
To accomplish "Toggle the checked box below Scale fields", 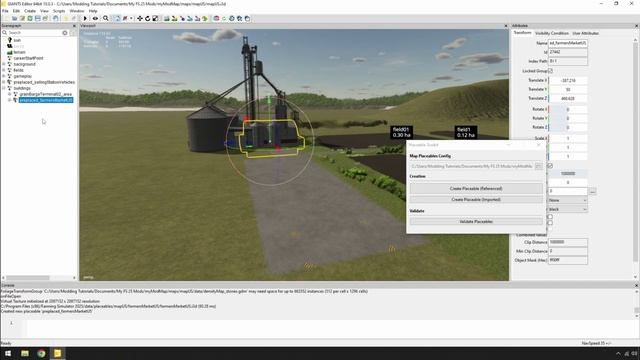I will point(550,166).
